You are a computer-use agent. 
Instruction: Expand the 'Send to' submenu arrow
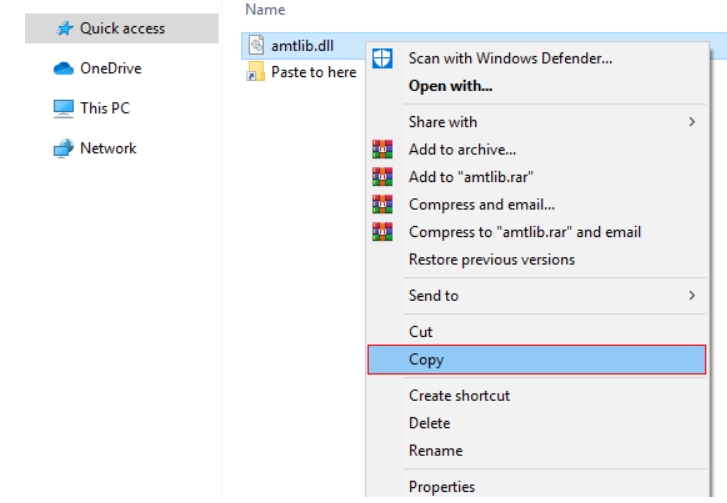tap(691, 296)
